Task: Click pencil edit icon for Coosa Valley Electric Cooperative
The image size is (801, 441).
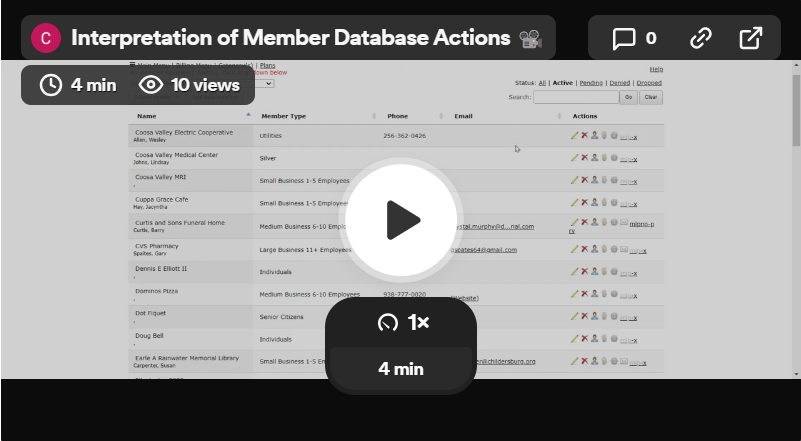Action: (574, 135)
